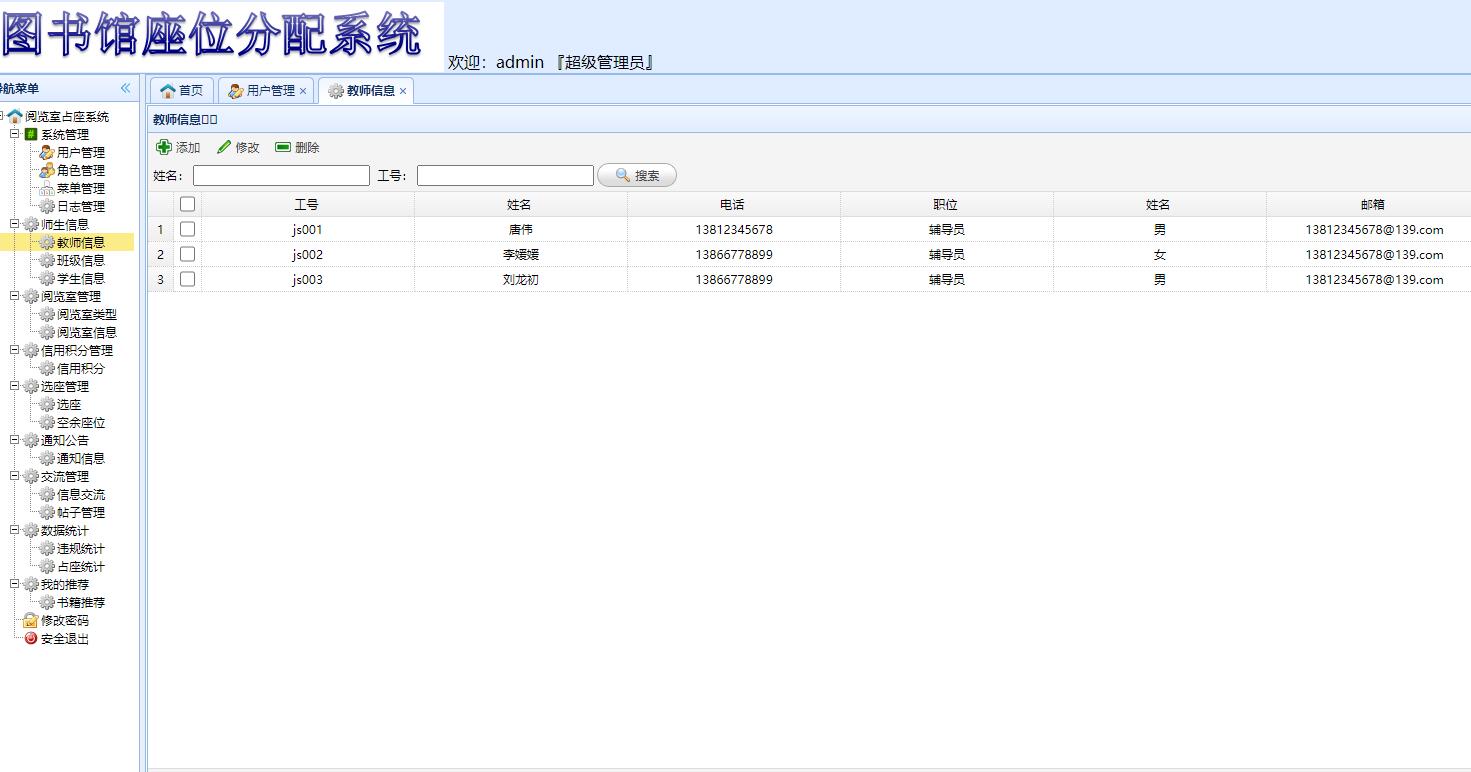The image size is (1471, 772).
Task: Open 角色管理 from the sidebar
Action: point(80,170)
